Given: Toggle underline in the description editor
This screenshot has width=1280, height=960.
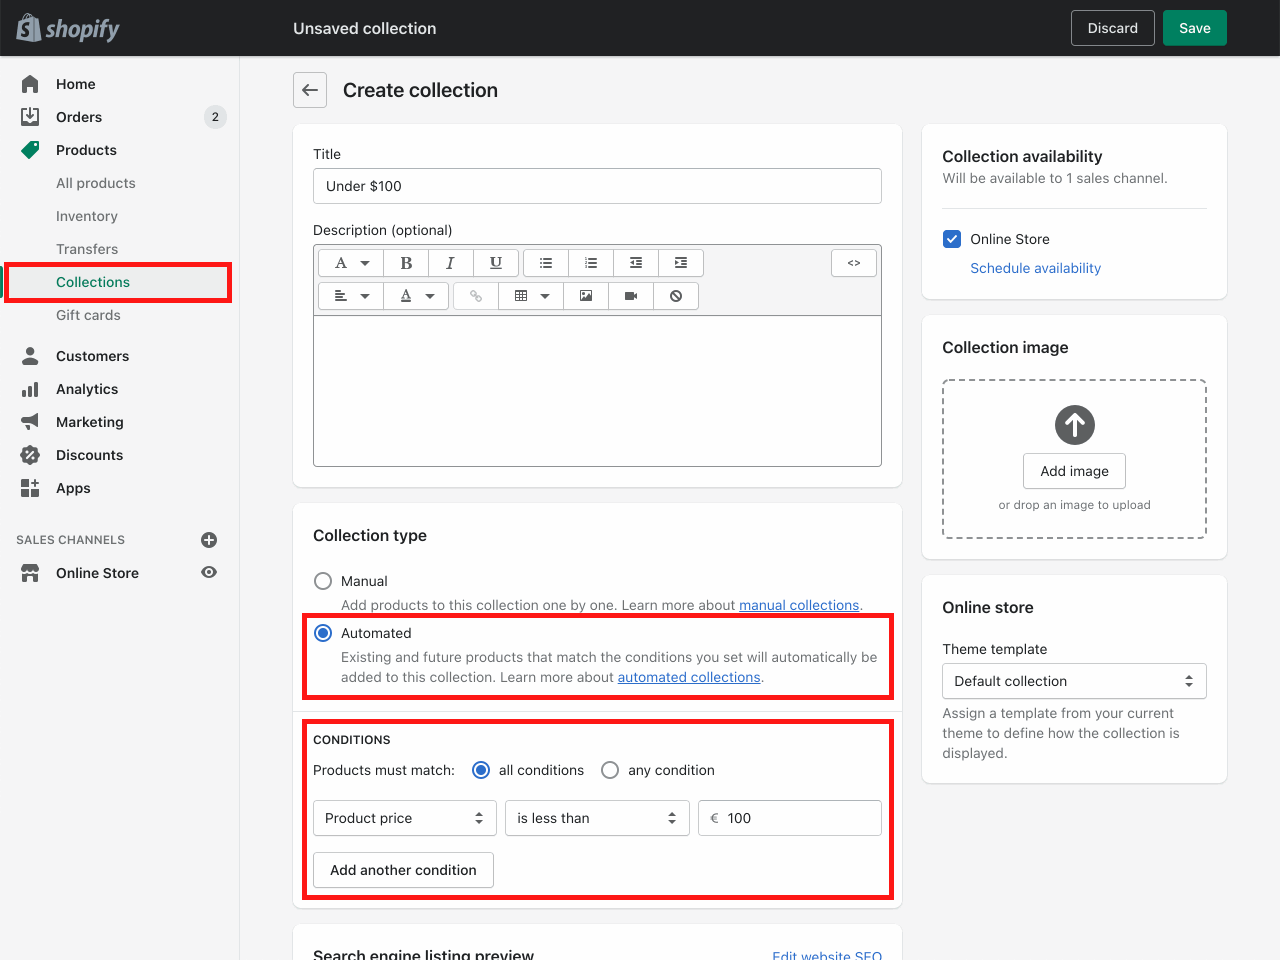Looking at the screenshot, I should point(495,262).
